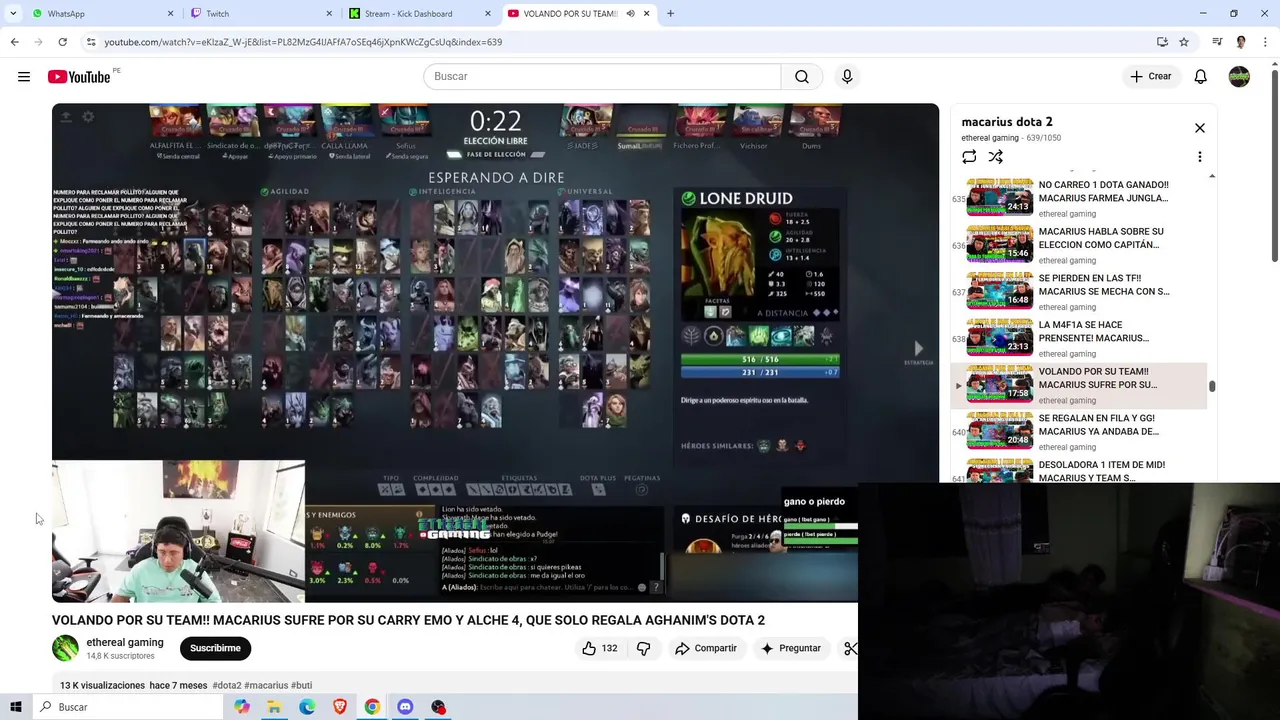View site information icon
This screenshot has height=720, width=1280.
[x=91, y=42]
